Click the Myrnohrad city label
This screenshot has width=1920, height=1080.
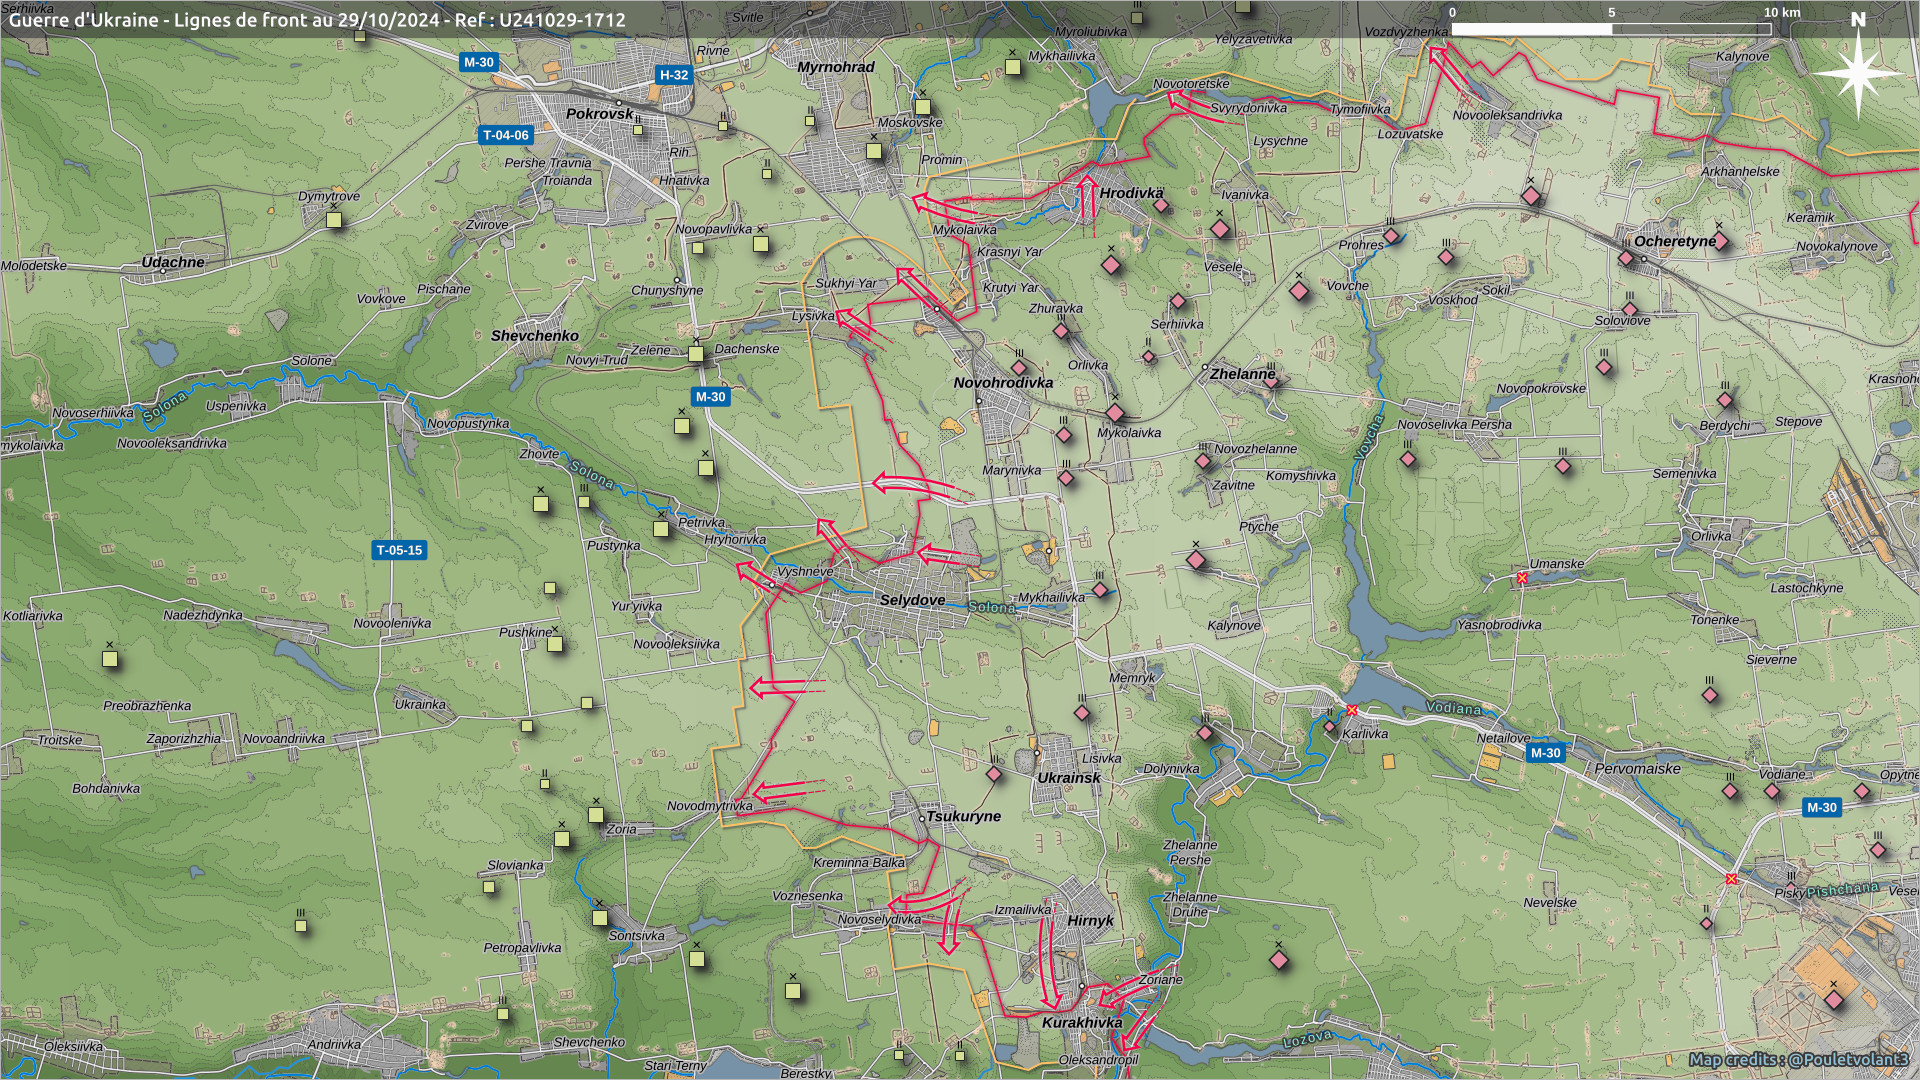pyautogui.click(x=835, y=67)
